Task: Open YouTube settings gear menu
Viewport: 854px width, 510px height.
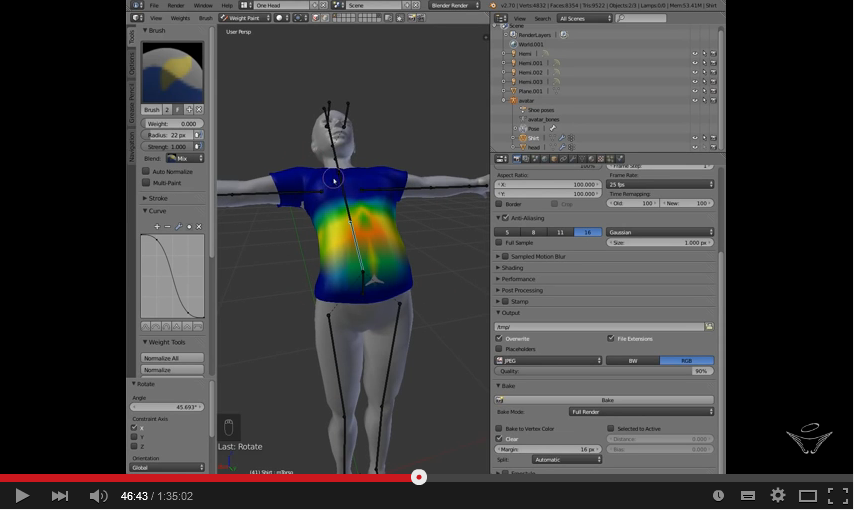Action: pos(778,495)
